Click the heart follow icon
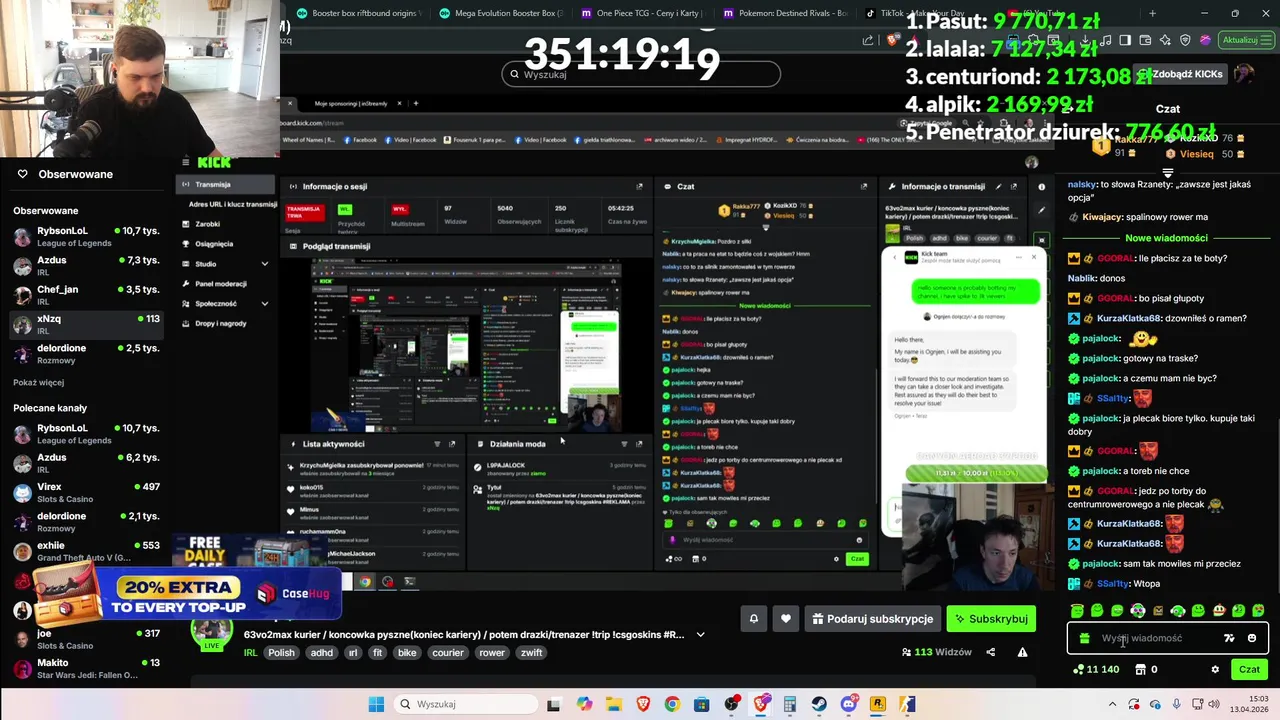This screenshot has height=720, width=1280. 786,619
